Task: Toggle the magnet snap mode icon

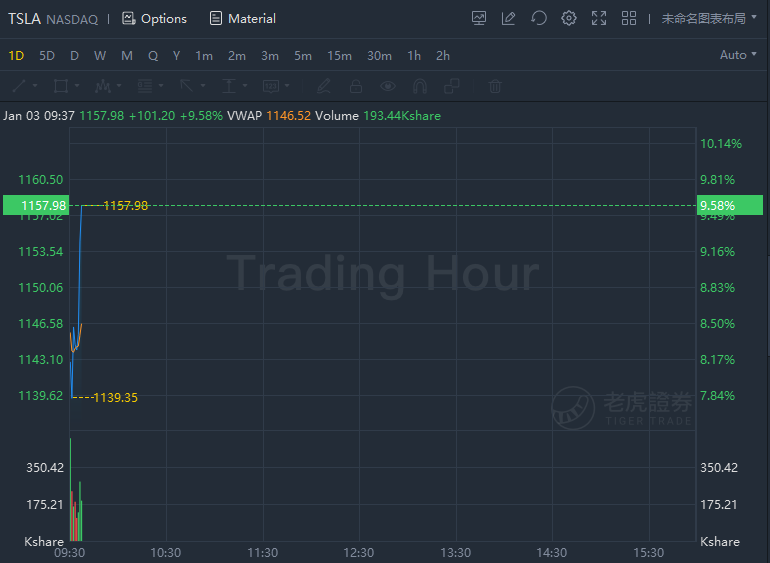Action: (420, 86)
